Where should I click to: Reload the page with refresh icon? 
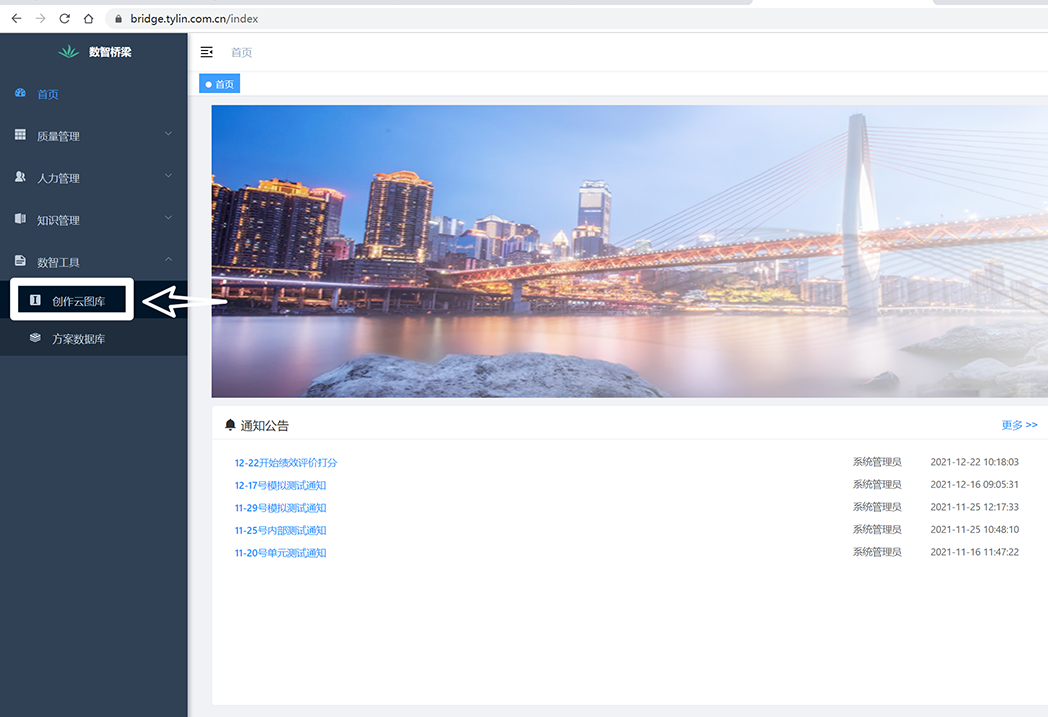tap(65, 19)
